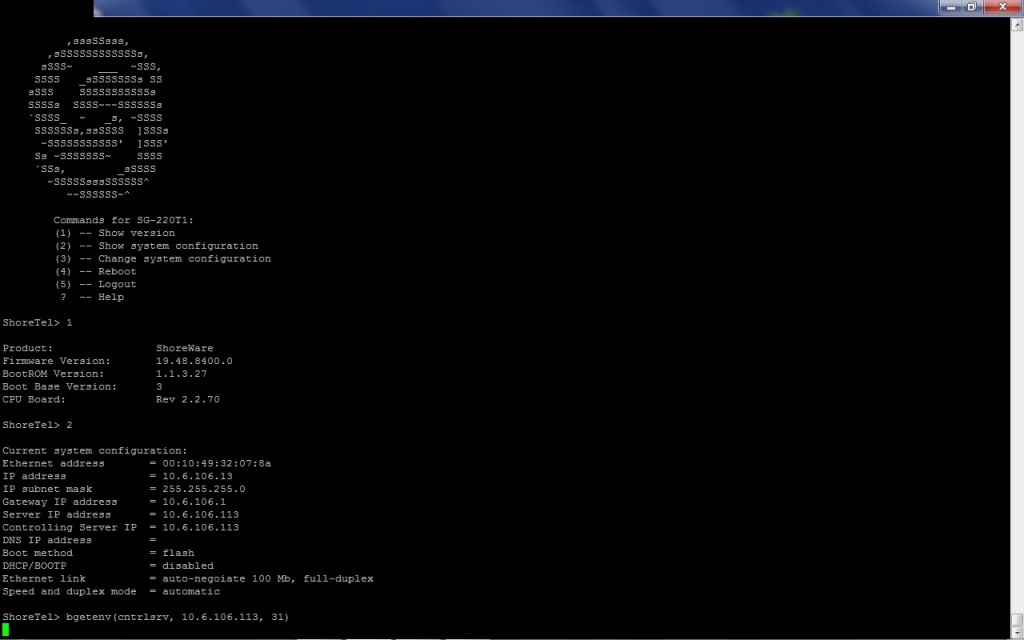1024x640 pixels.
Task: Click Boot Base Version value '3'
Action: point(159,387)
